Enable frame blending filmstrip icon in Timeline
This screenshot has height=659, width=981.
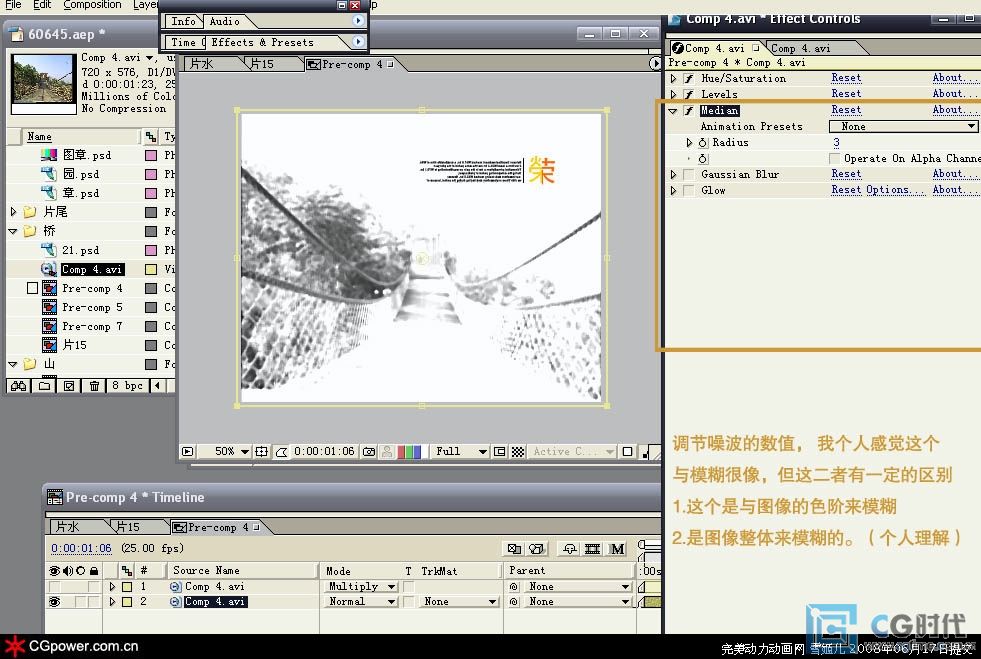592,549
